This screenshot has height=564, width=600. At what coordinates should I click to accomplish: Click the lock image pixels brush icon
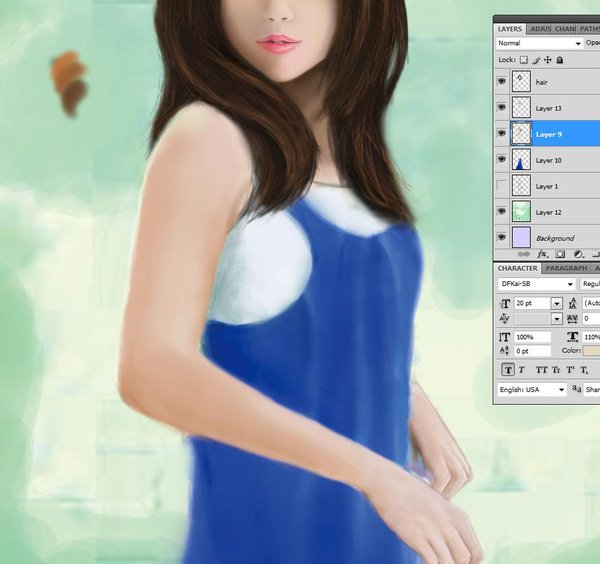tap(536, 60)
